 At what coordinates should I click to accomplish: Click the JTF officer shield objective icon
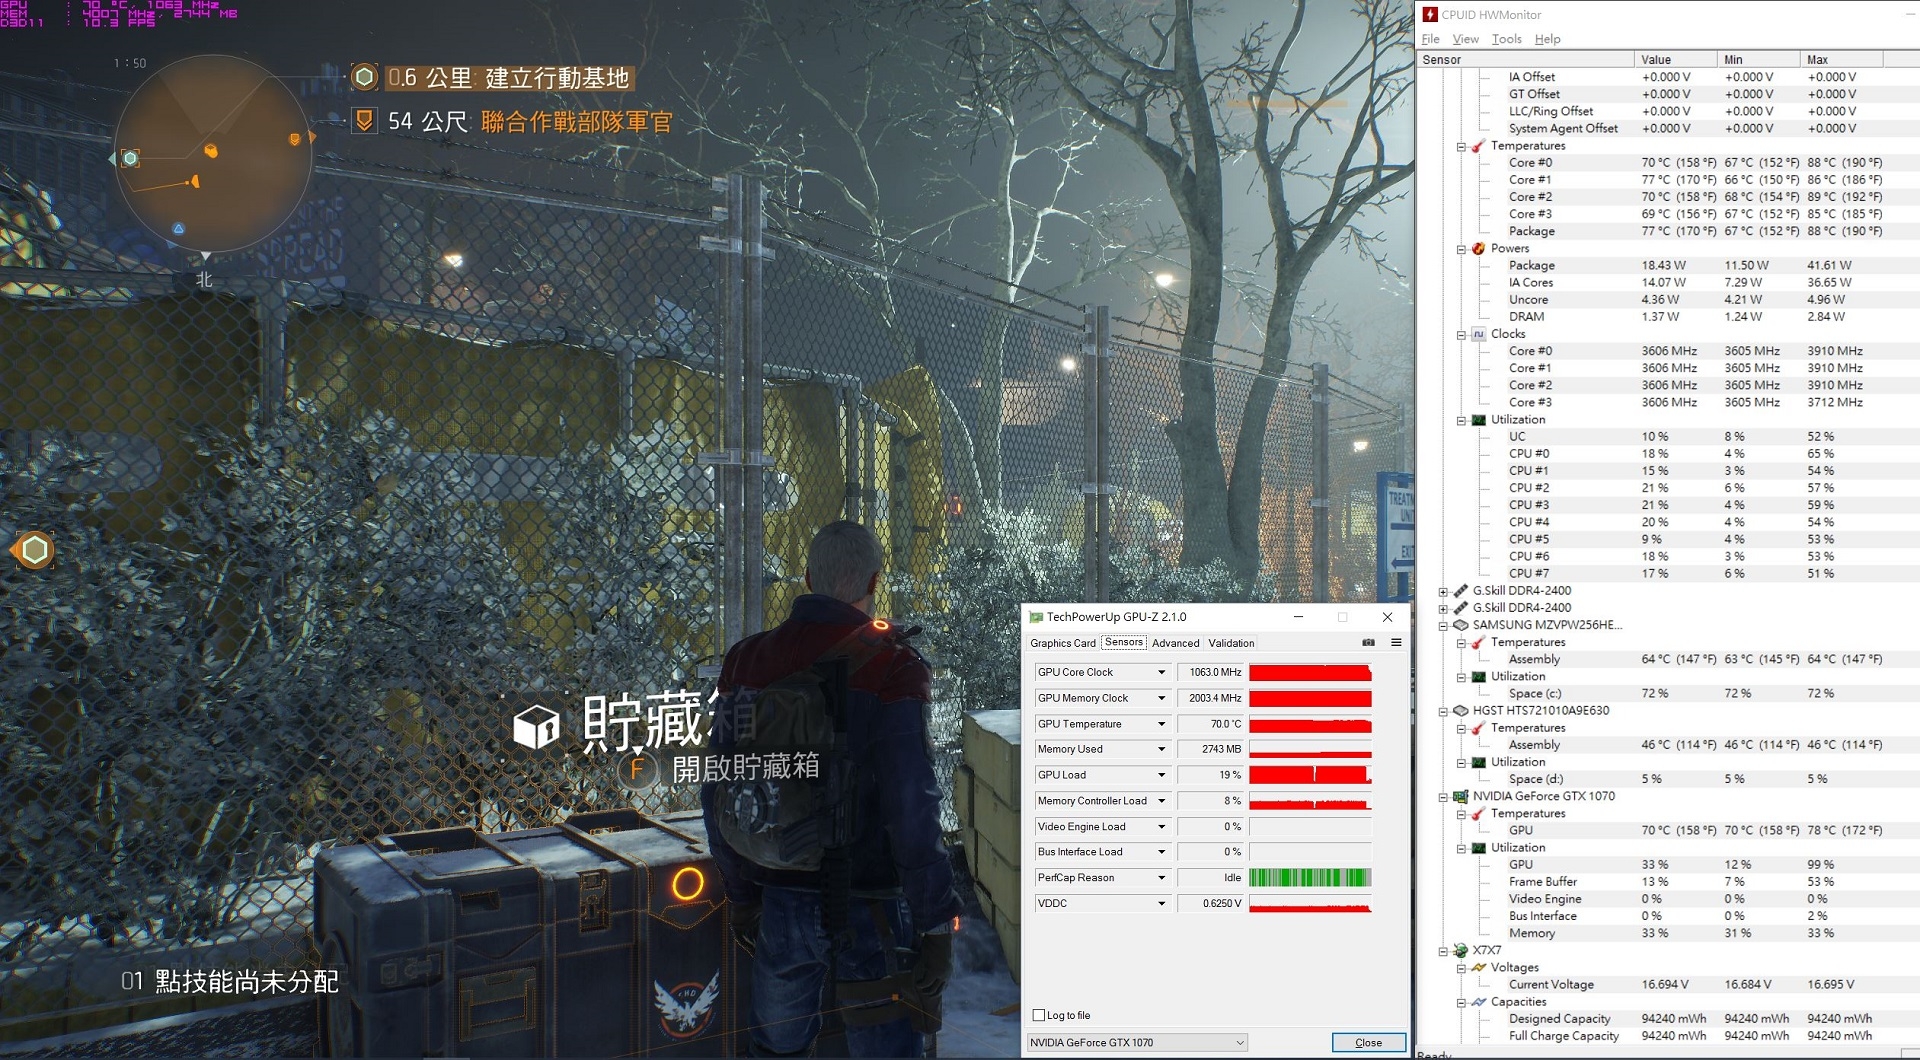(364, 121)
